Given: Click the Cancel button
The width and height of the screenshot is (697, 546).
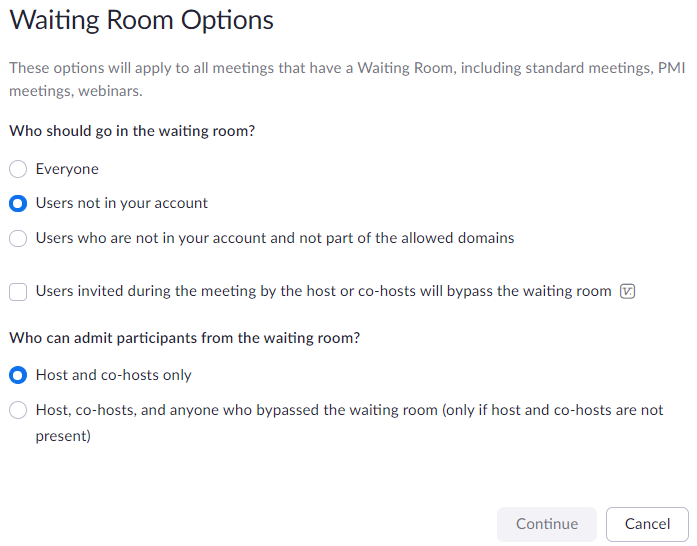Looking at the screenshot, I should (x=647, y=524).
